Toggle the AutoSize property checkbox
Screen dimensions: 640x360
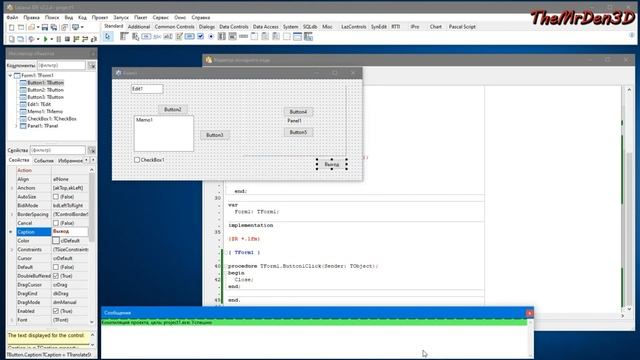tap(56, 197)
